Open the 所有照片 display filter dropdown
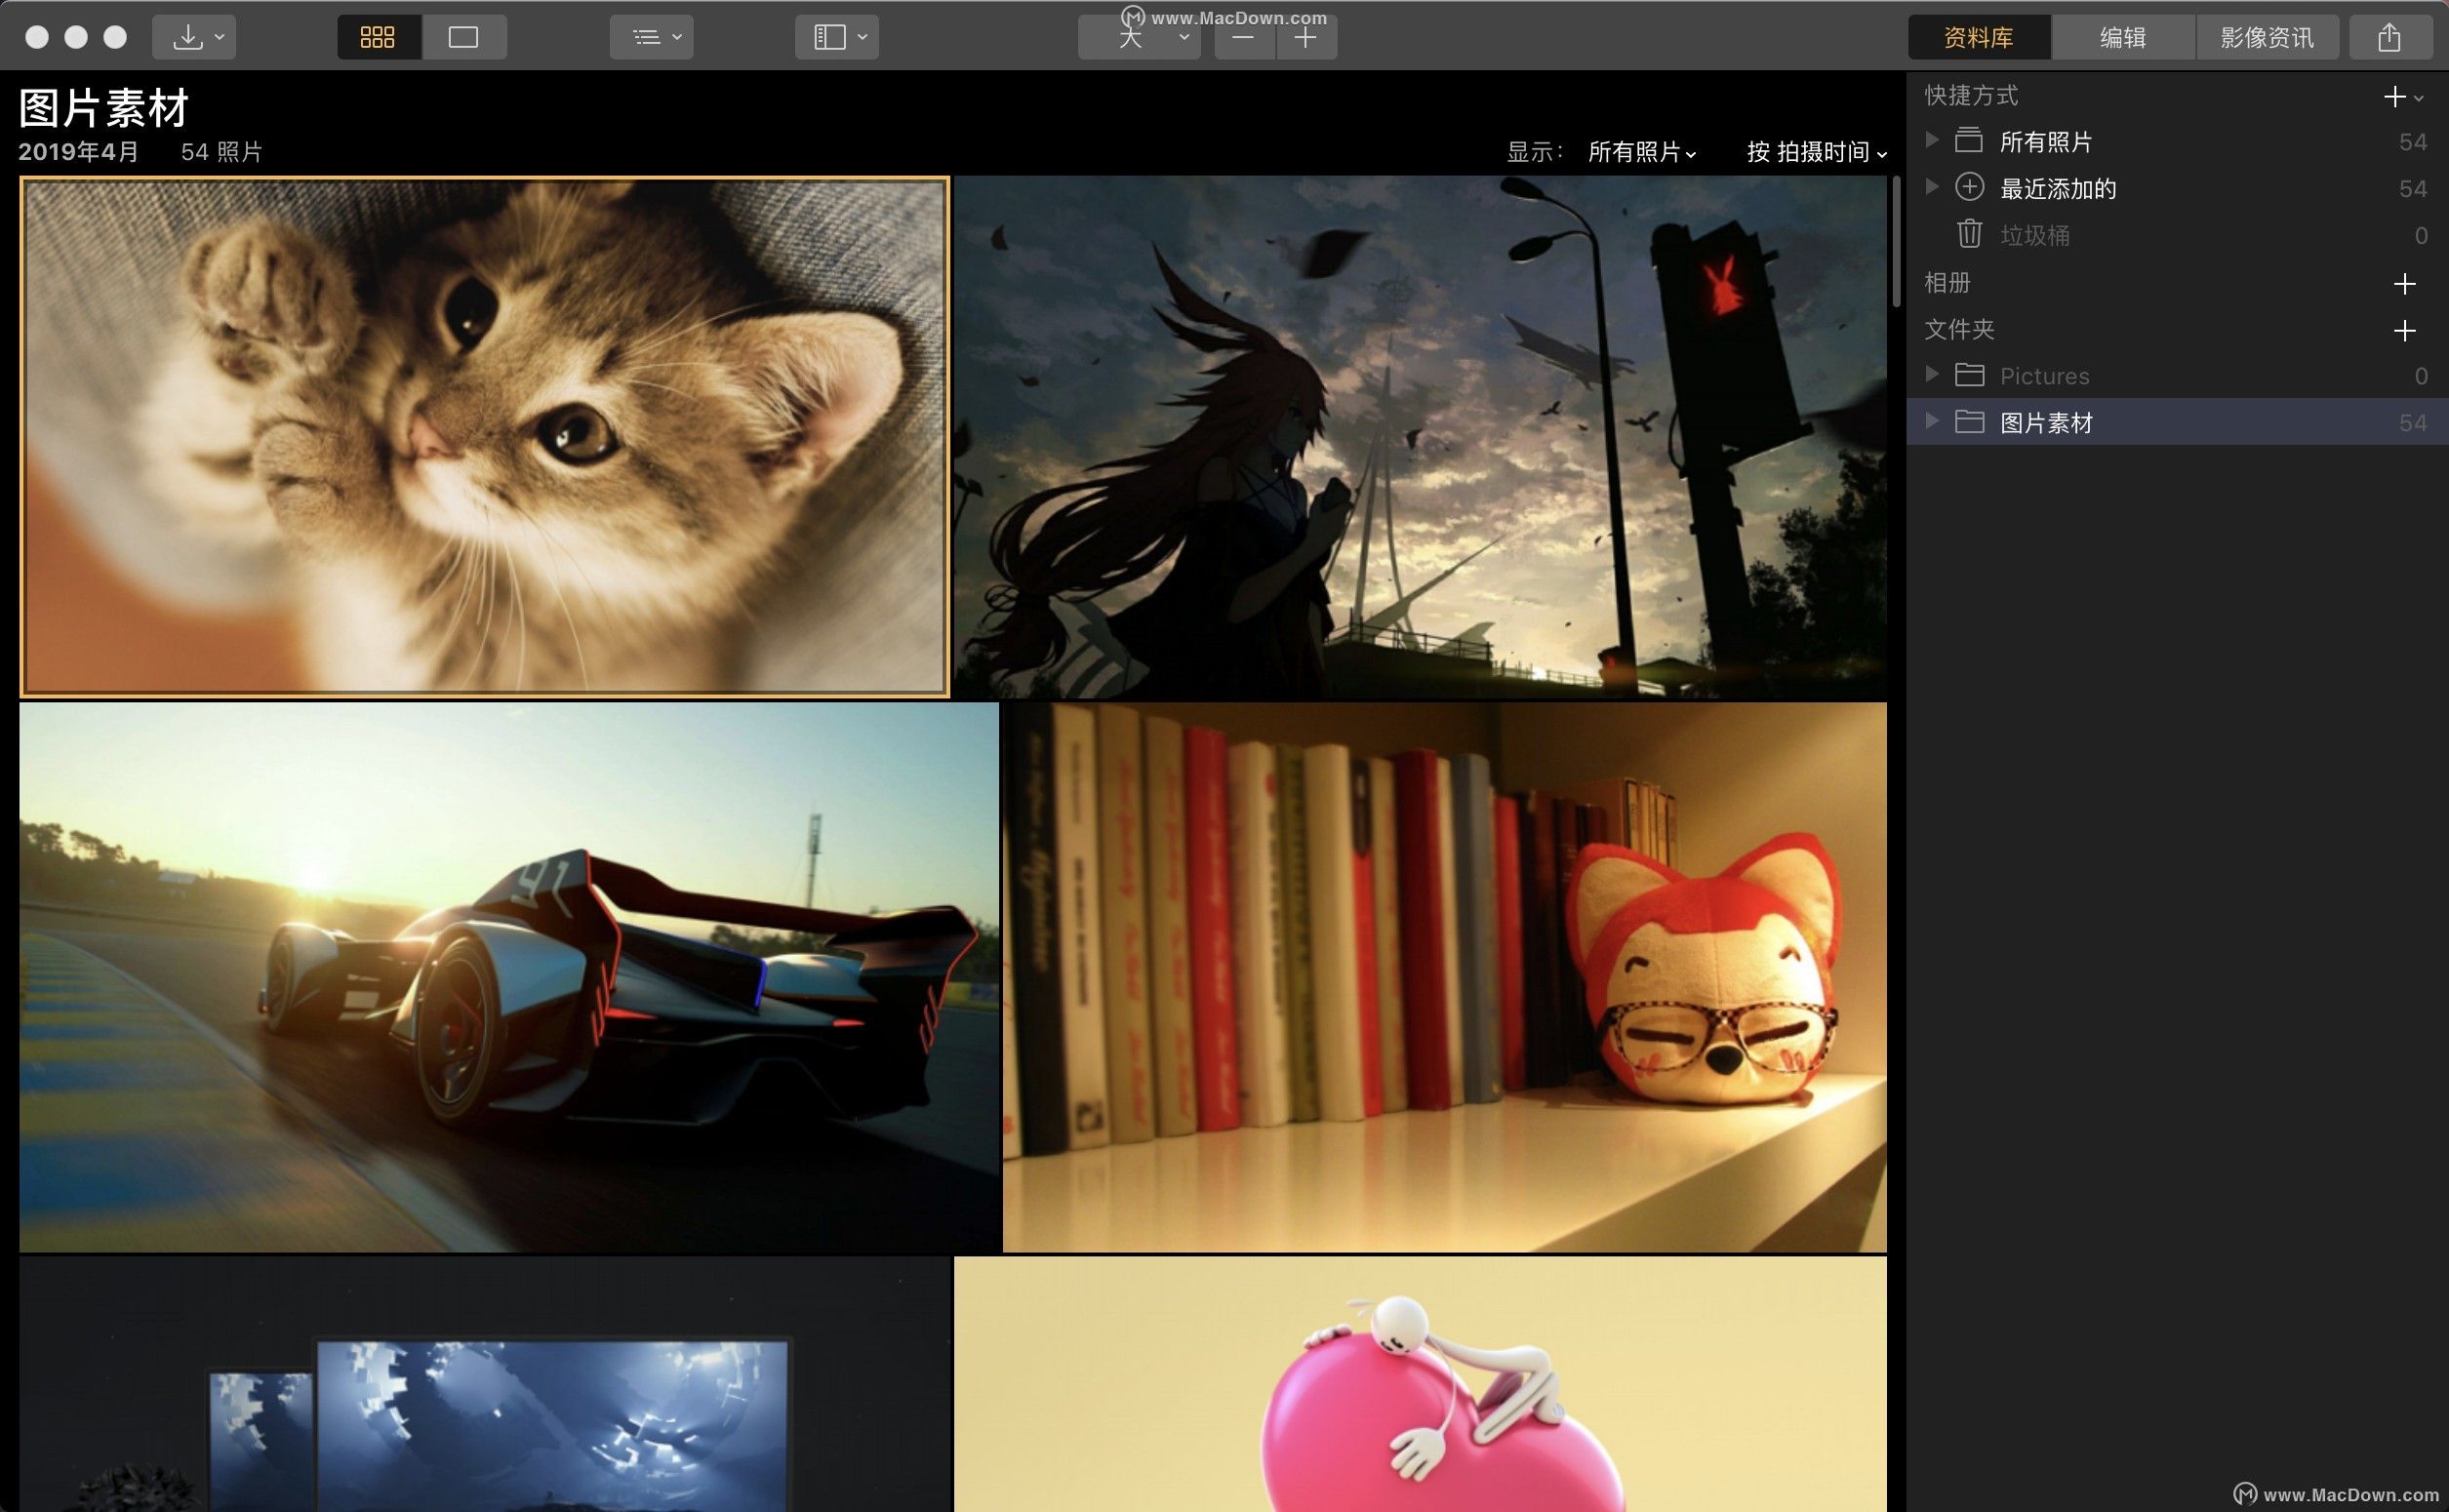Viewport: 2449px width, 1512px height. point(1642,152)
